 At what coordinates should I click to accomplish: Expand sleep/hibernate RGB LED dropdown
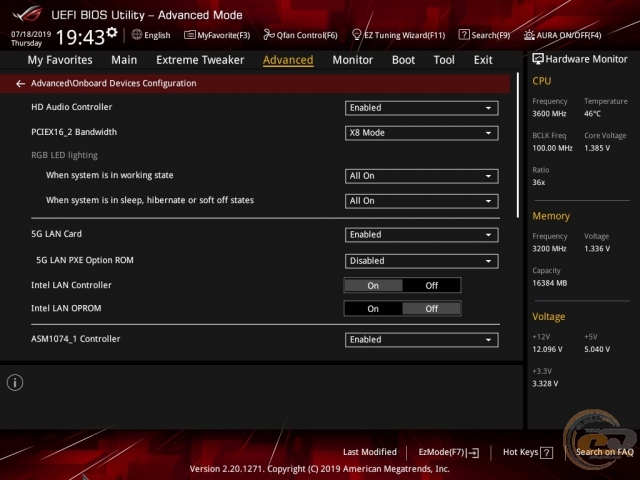[x=422, y=201]
